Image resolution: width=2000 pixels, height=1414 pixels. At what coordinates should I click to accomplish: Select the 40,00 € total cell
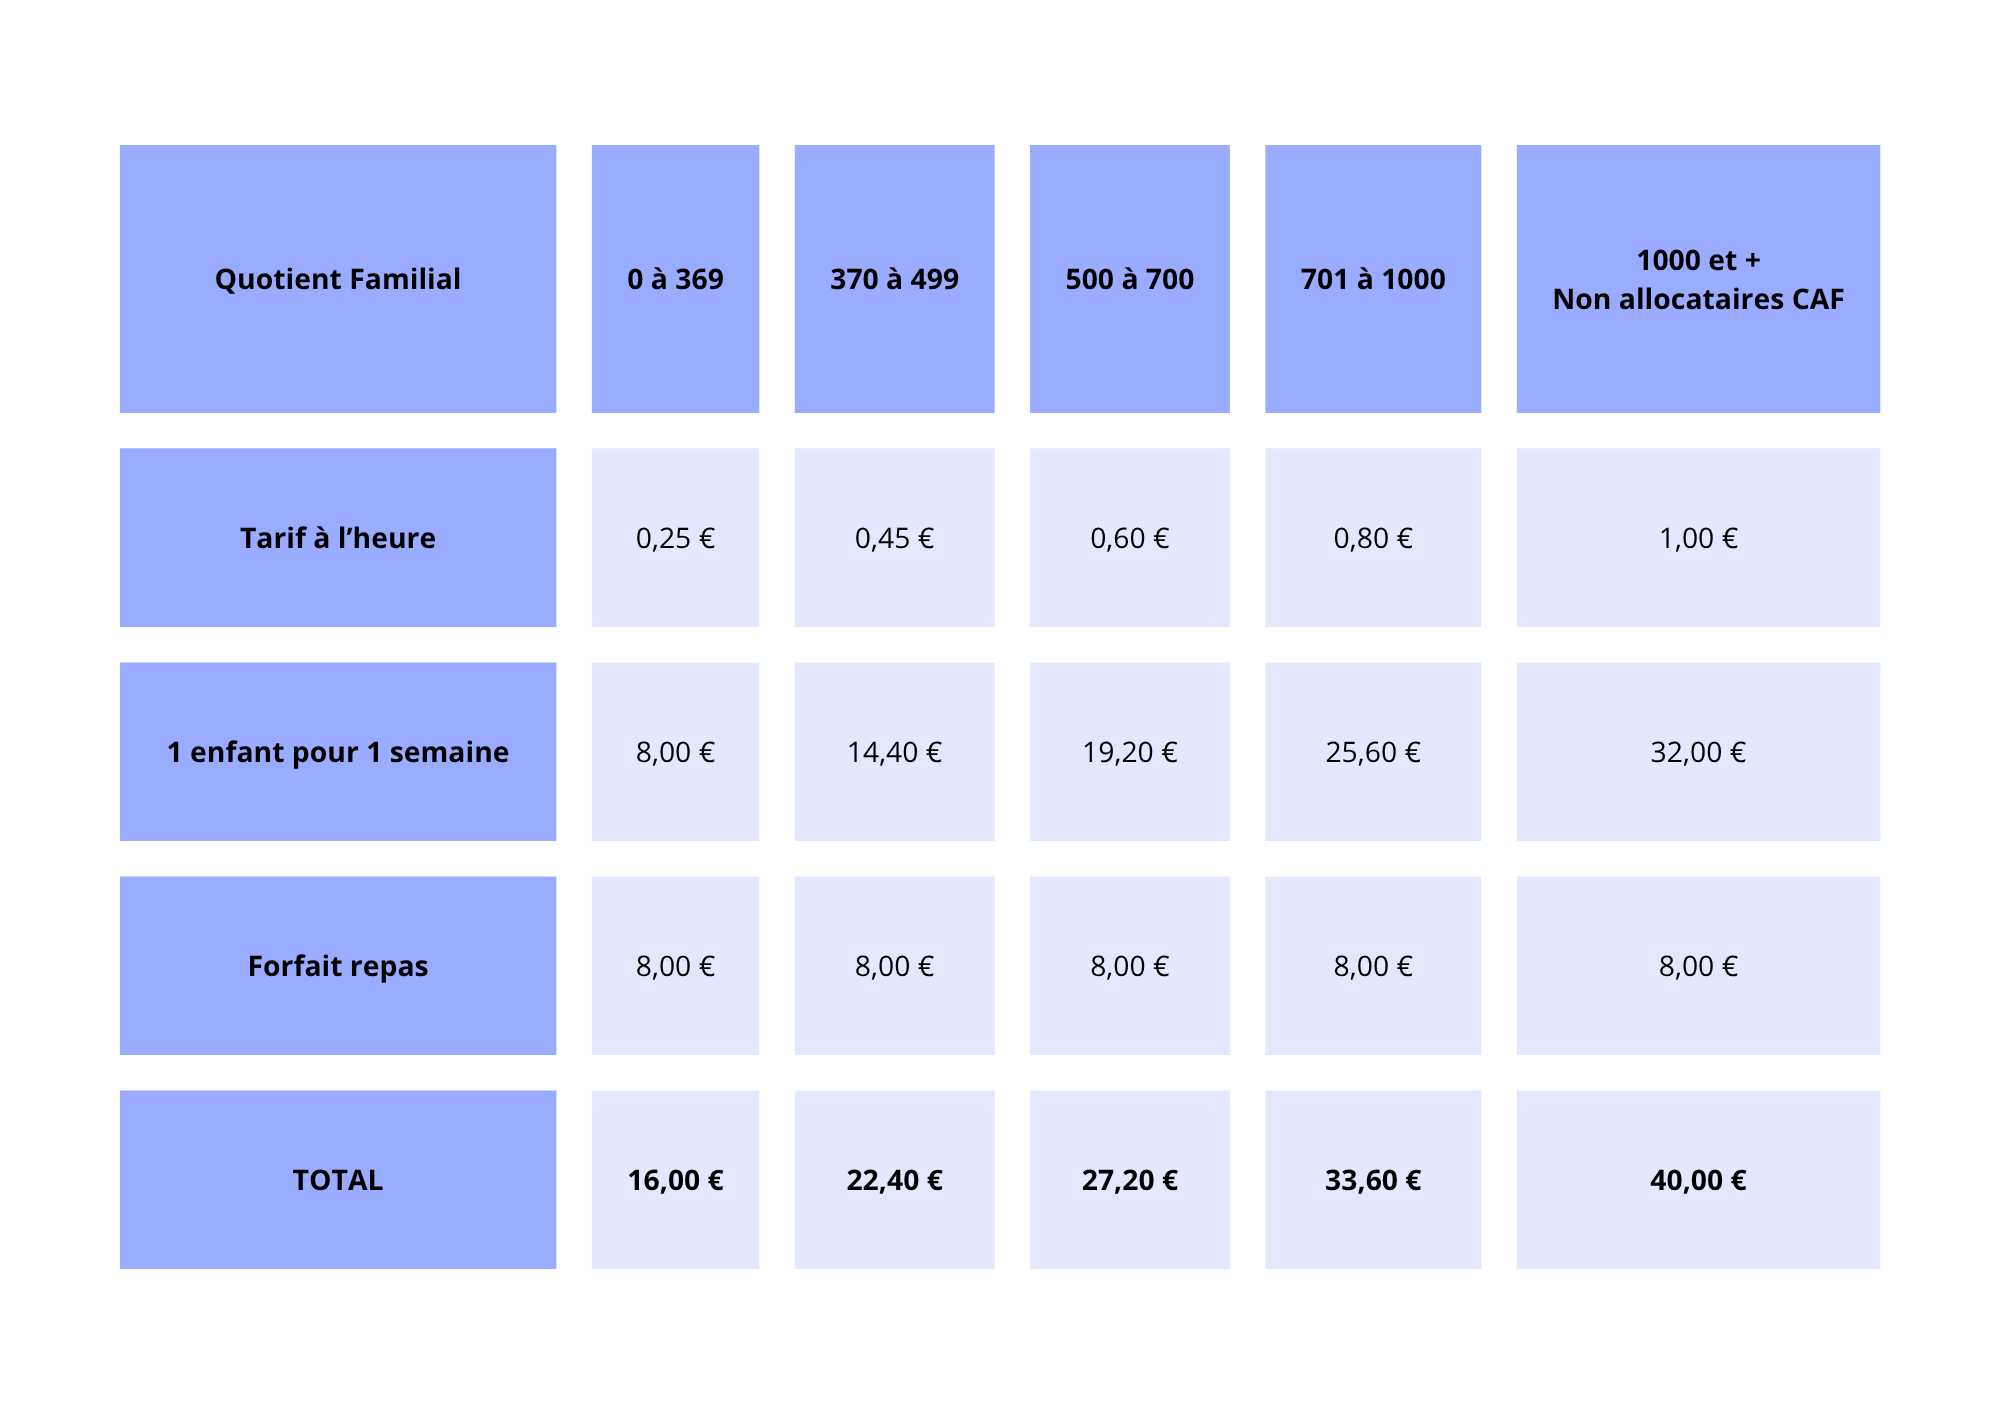(x=1698, y=1180)
